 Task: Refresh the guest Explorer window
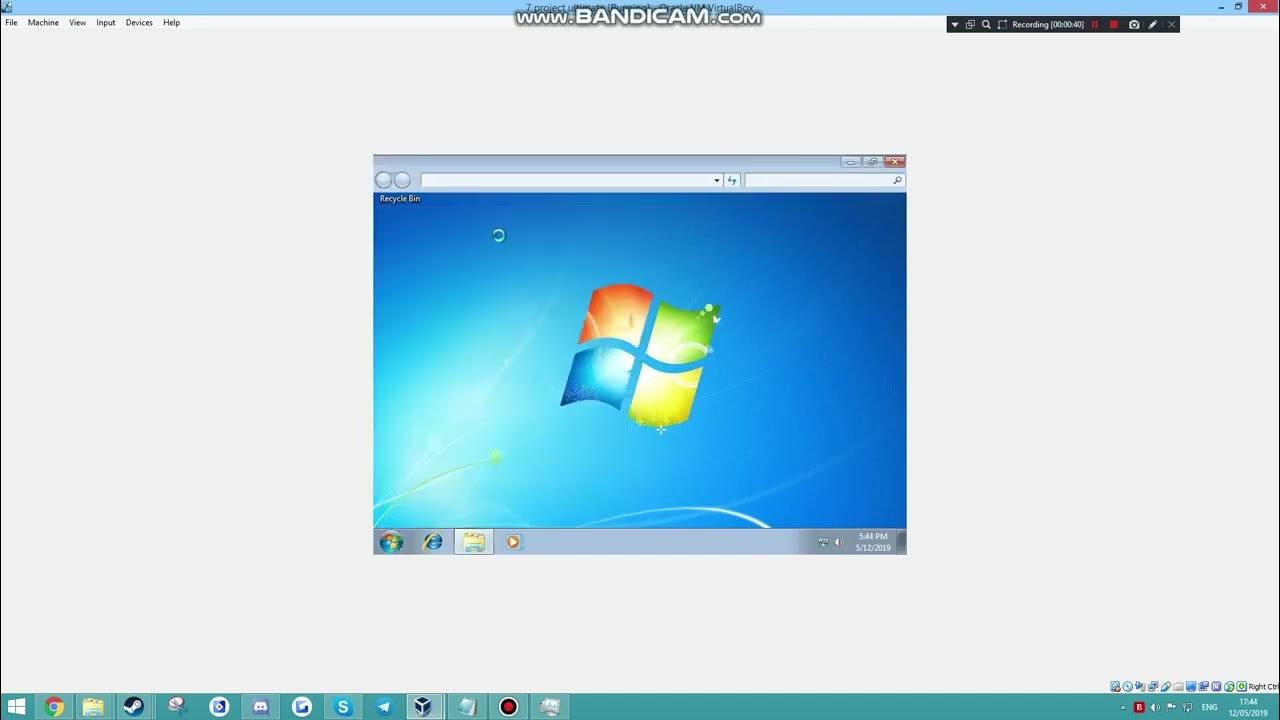732,180
